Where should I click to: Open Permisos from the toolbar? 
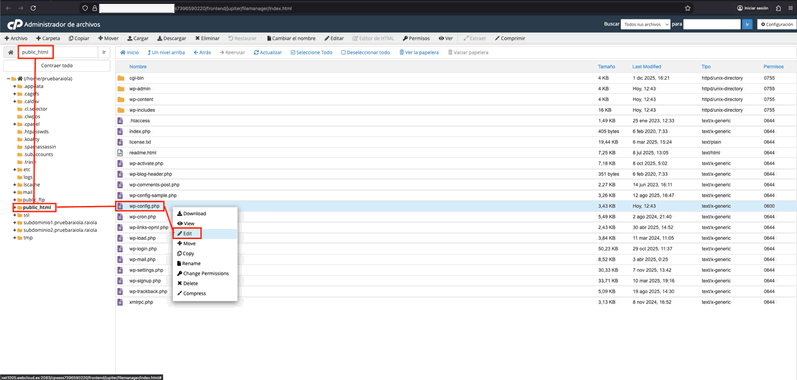pos(416,38)
